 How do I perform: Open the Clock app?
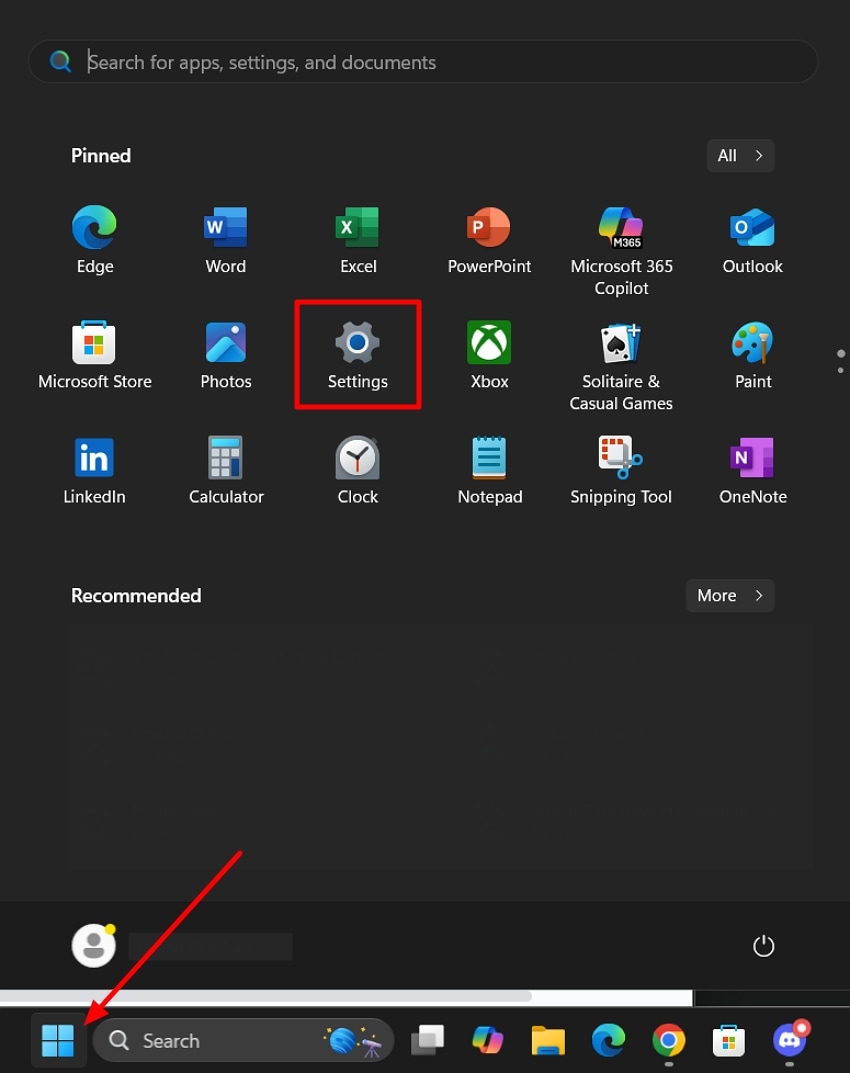(357, 457)
